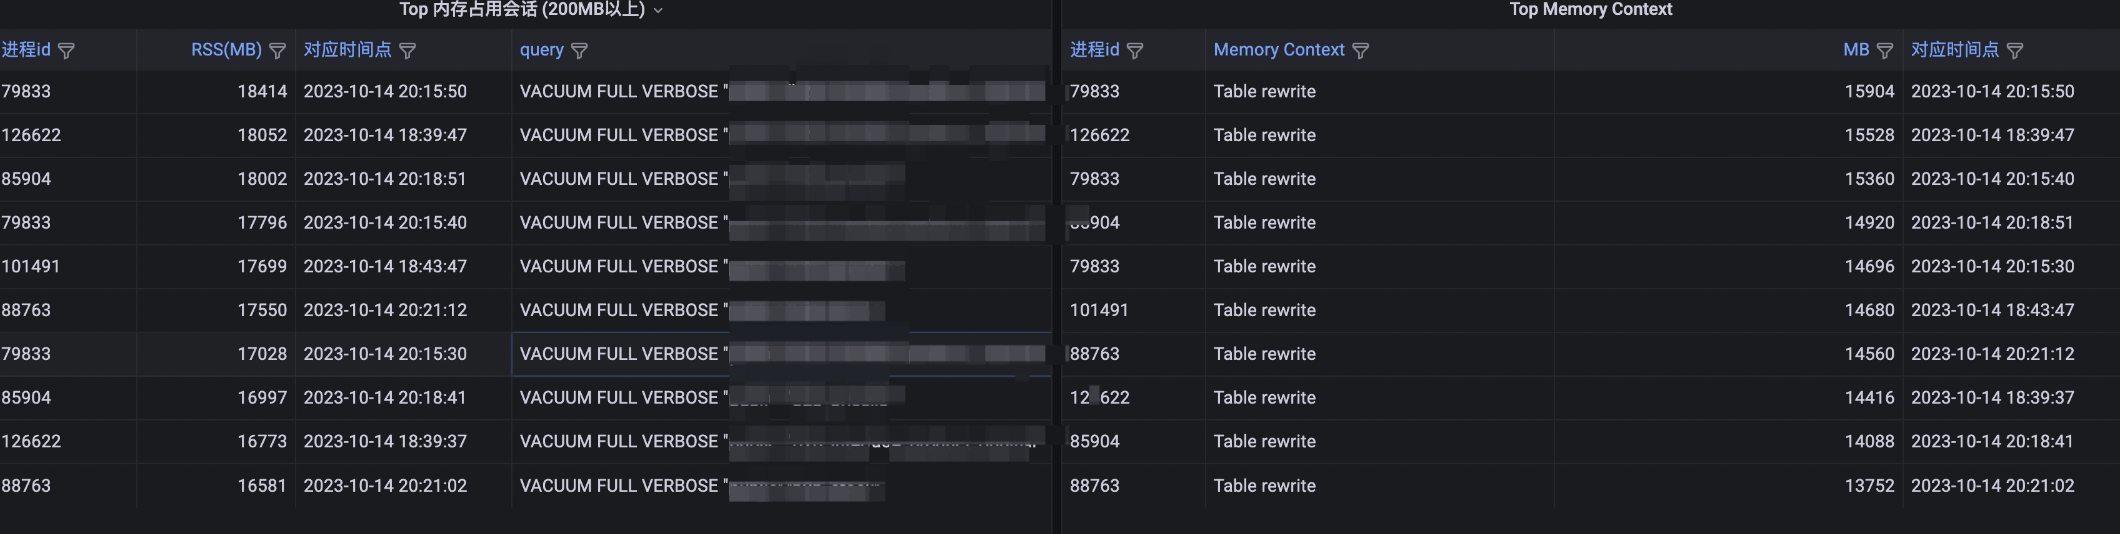Select MB value 14920
Image resolution: width=2120 pixels, height=534 pixels.
[x=1869, y=223]
